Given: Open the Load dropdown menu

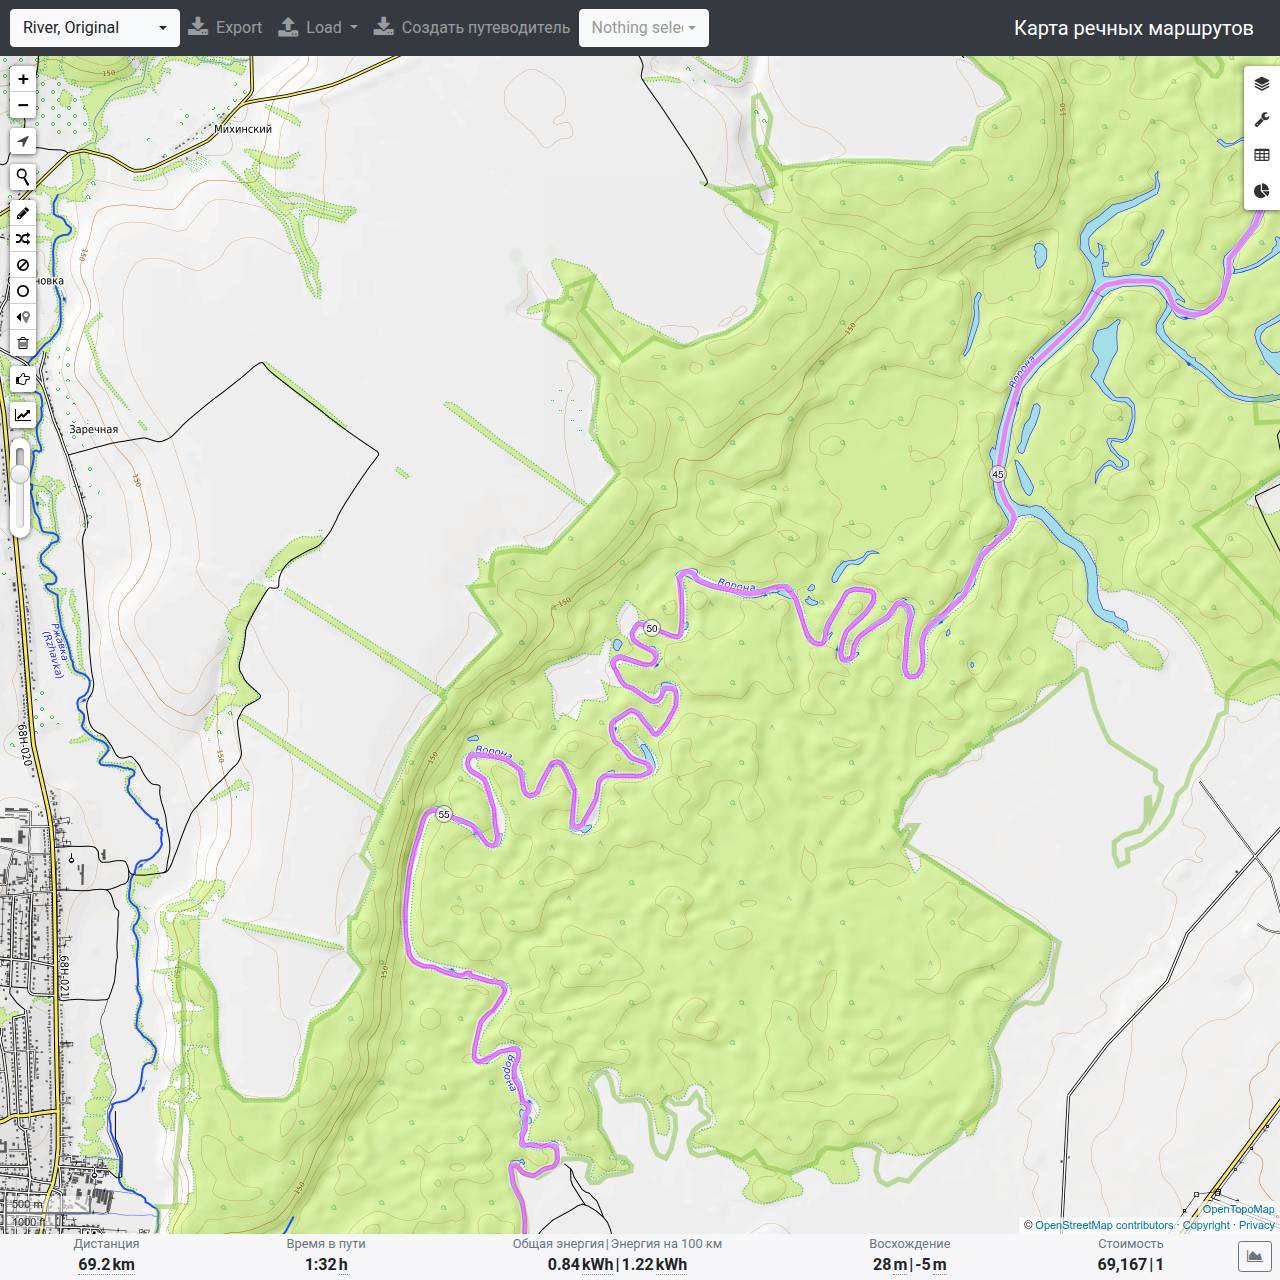Looking at the screenshot, I should (x=317, y=28).
